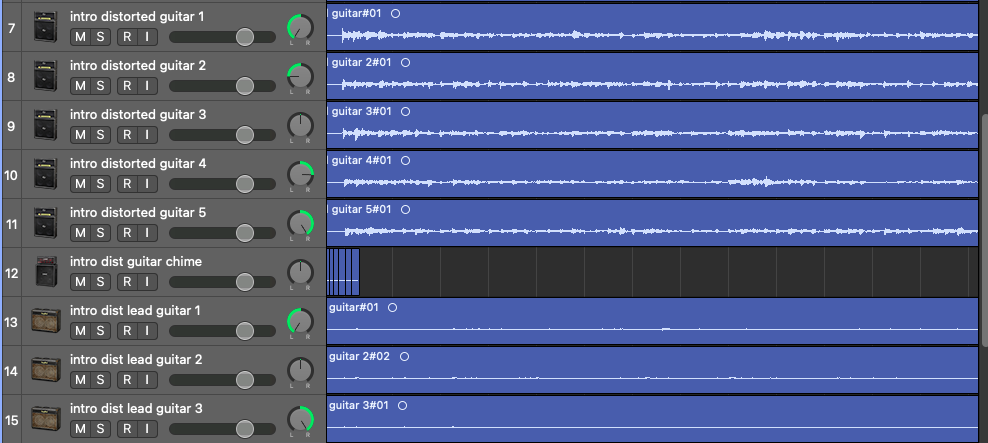The width and height of the screenshot is (988, 443).
Task: Solo intro distorted guitar 3
Action: click(x=100, y=135)
